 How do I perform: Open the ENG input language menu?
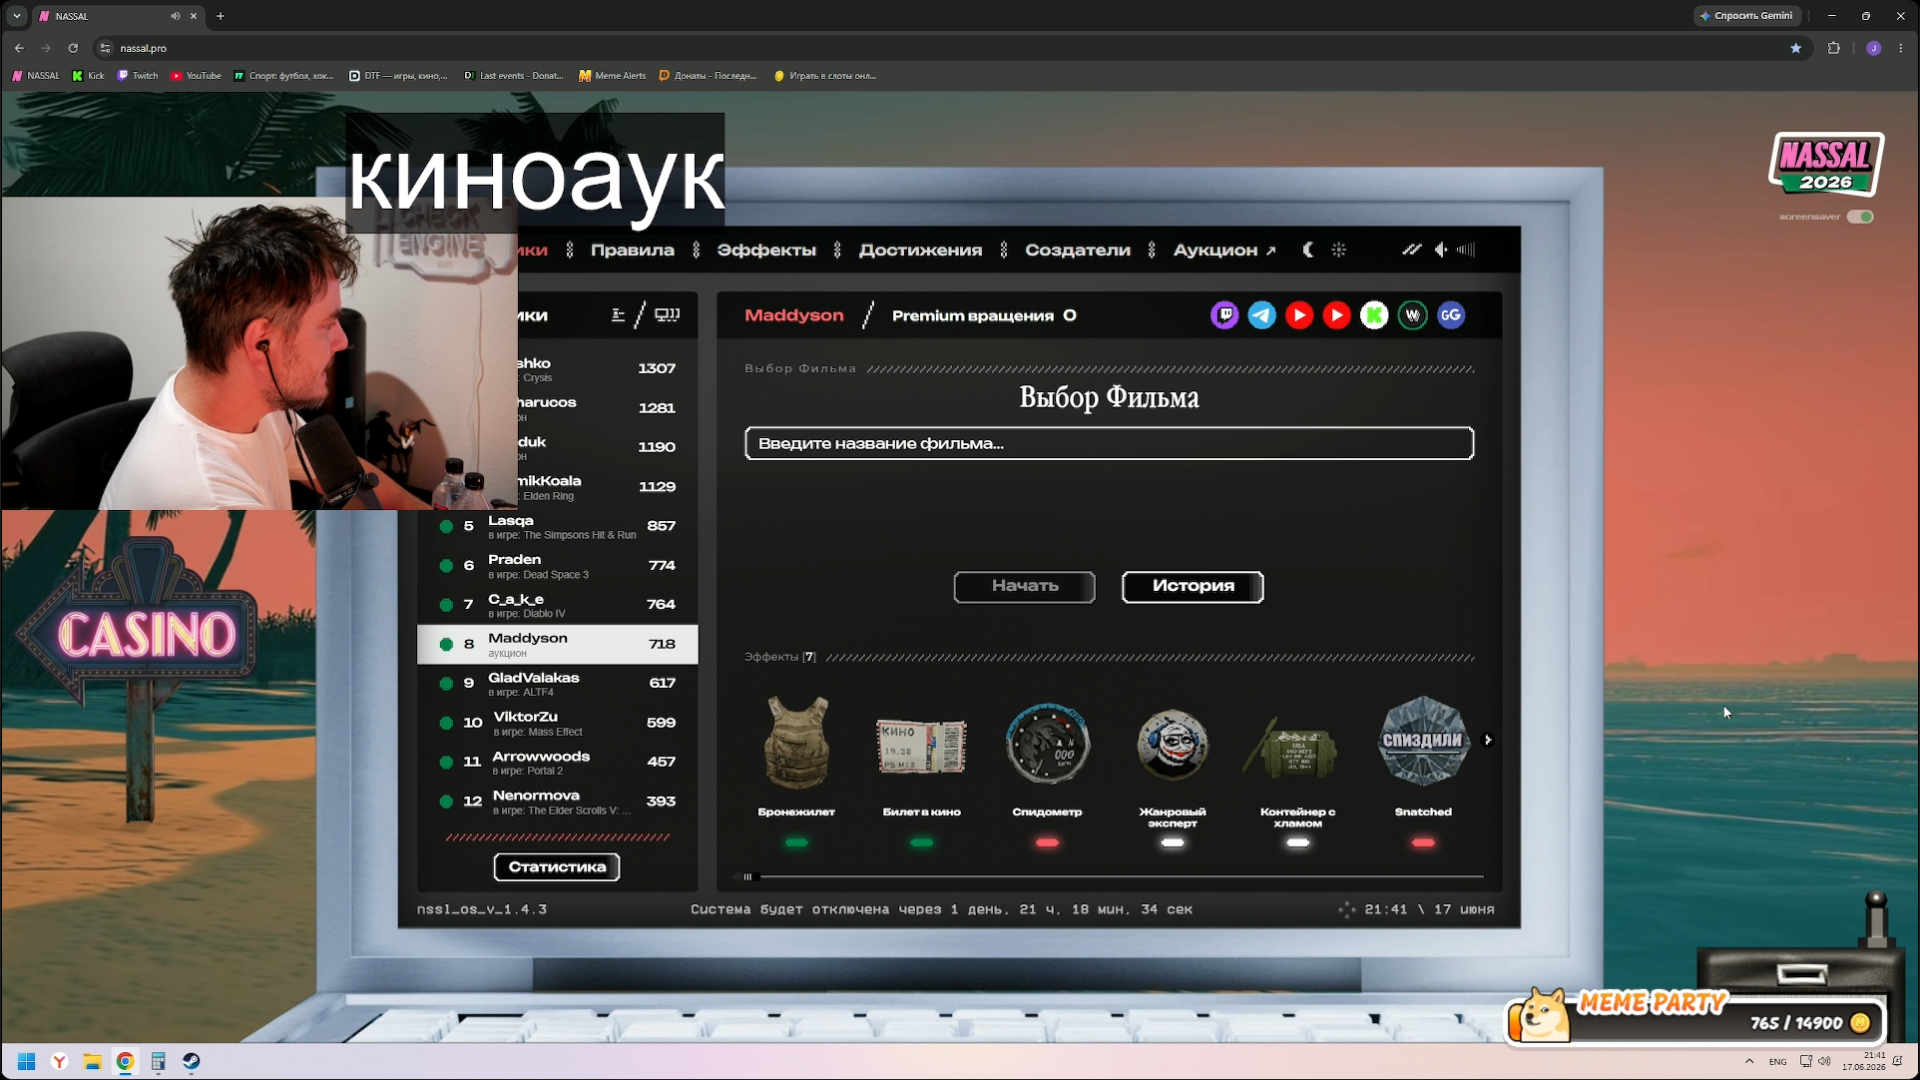1778,1062
